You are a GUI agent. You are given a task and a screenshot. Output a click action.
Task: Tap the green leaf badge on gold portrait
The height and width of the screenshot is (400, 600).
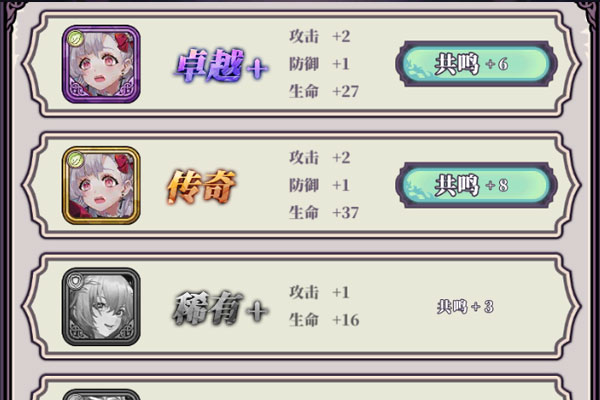(x=75, y=160)
